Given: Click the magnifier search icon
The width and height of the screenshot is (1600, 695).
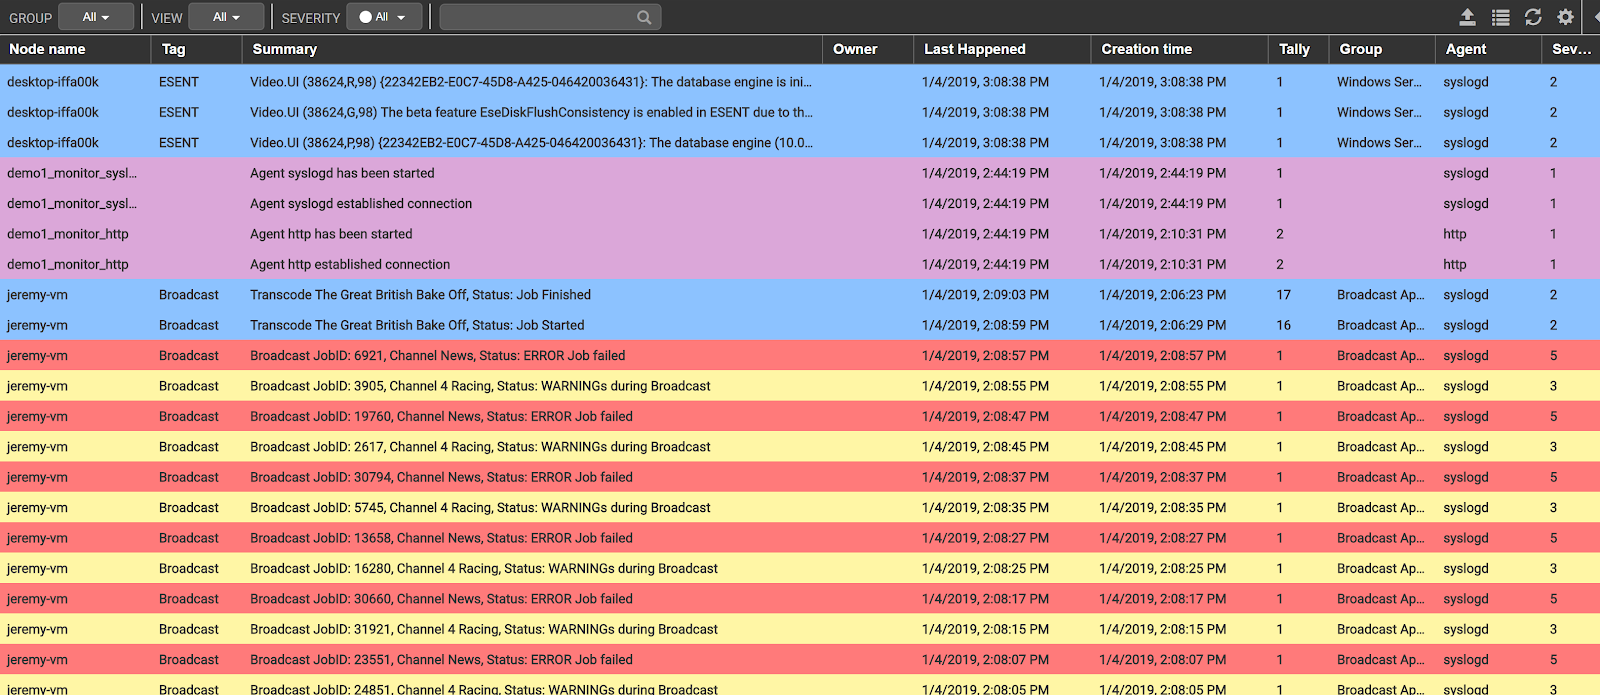Looking at the screenshot, I should (644, 17).
